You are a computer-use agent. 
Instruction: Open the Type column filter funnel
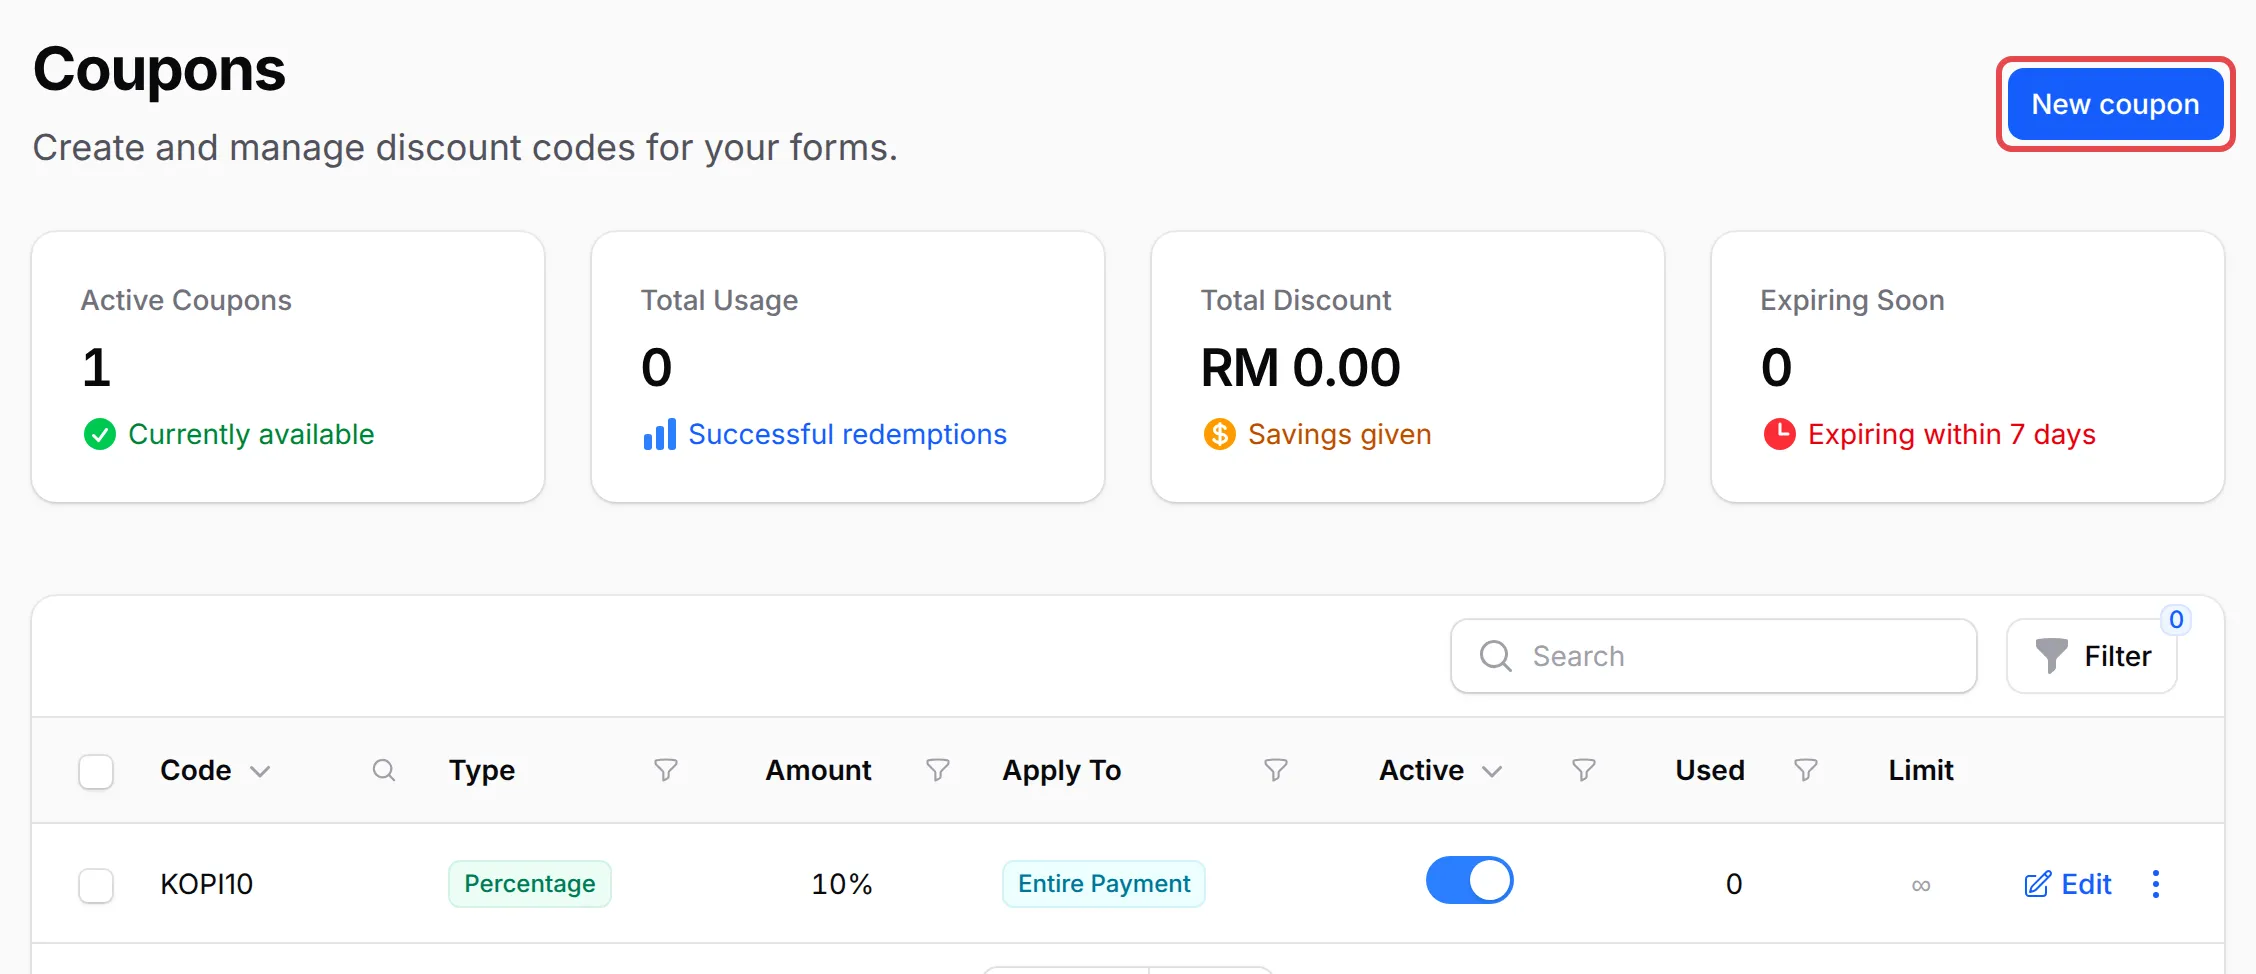[666, 770]
